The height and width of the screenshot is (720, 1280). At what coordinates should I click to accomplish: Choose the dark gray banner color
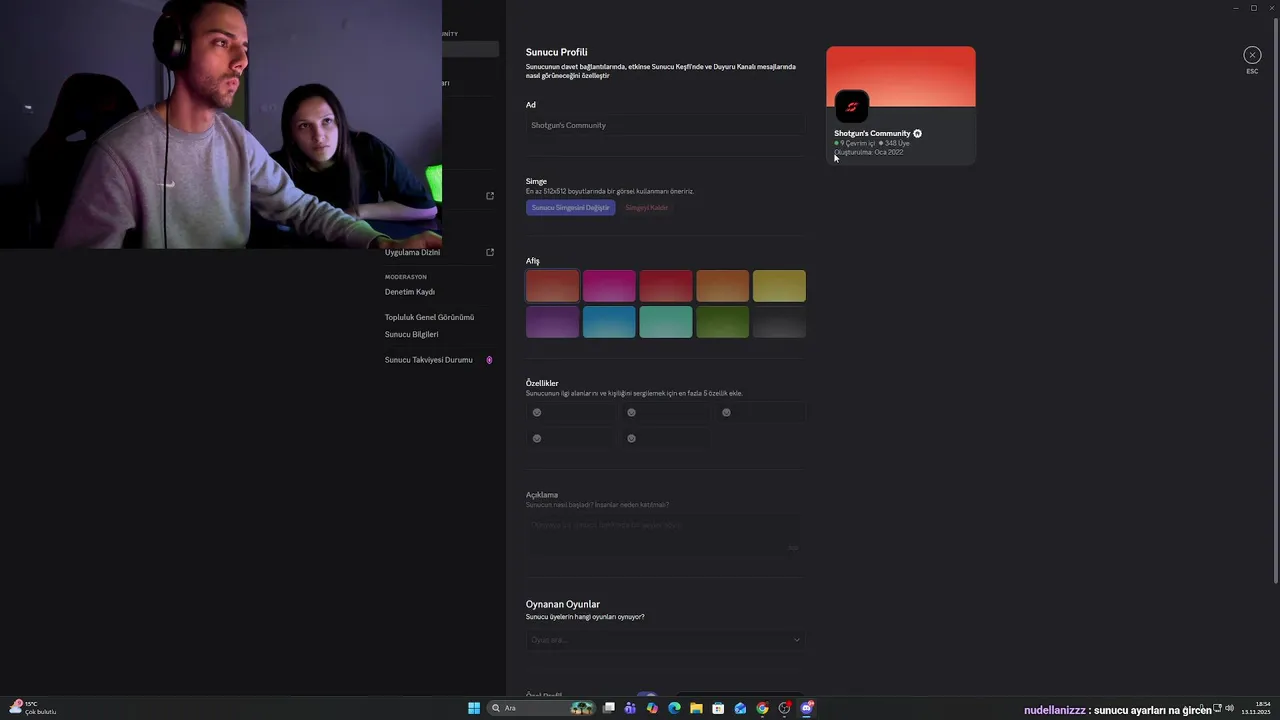(779, 322)
